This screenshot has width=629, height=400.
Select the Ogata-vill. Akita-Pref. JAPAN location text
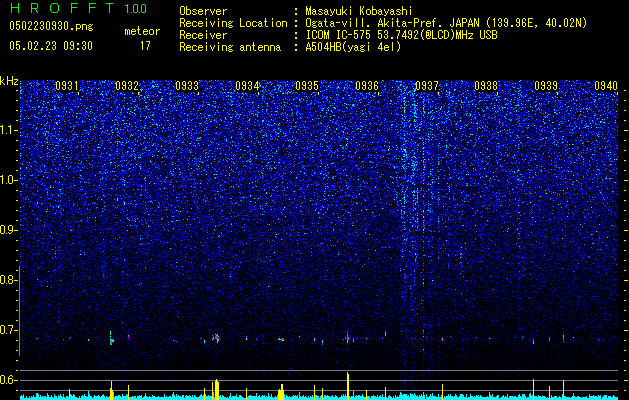coord(446,23)
